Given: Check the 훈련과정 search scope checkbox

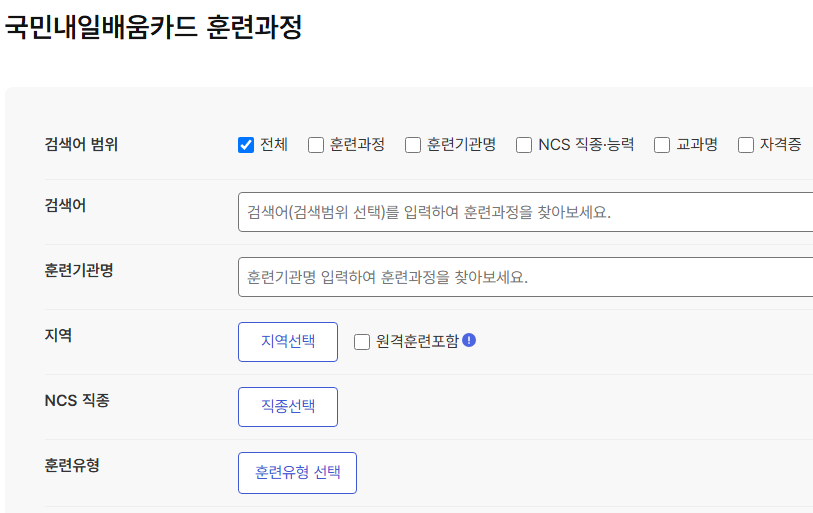Looking at the screenshot, I should pyautogui.click(x=316, y=145).
